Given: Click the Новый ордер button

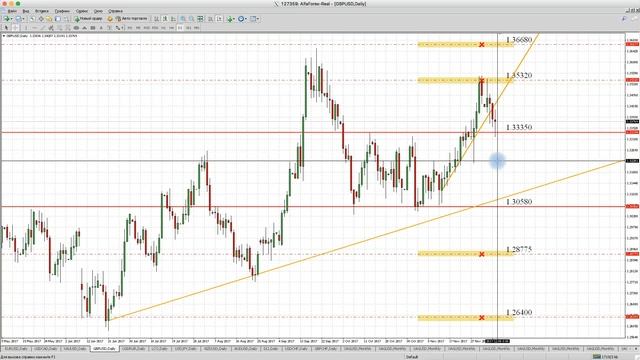Looking at the screenshot, I should pos(88,19).
